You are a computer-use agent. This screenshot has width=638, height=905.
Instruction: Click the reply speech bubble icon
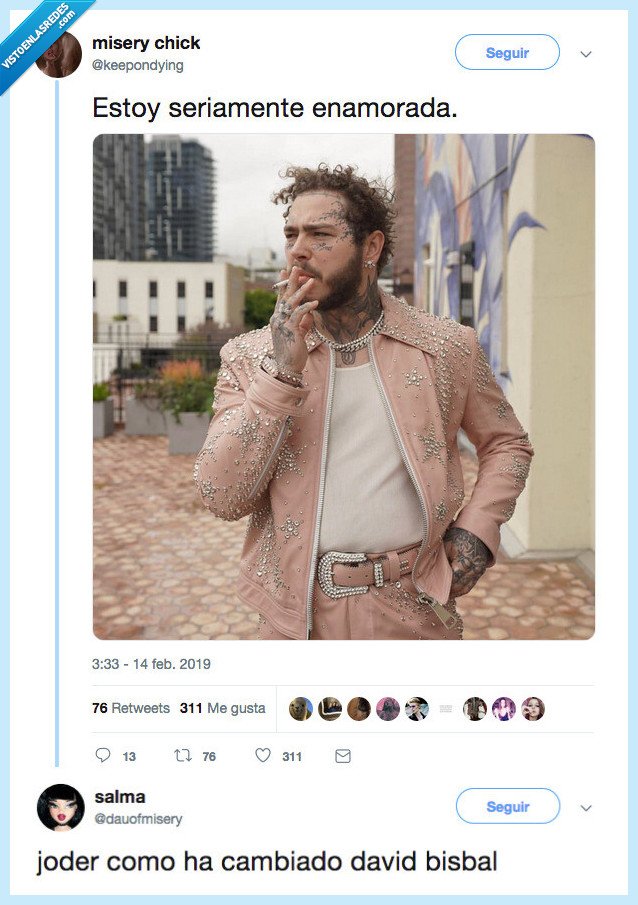point(104,756)
